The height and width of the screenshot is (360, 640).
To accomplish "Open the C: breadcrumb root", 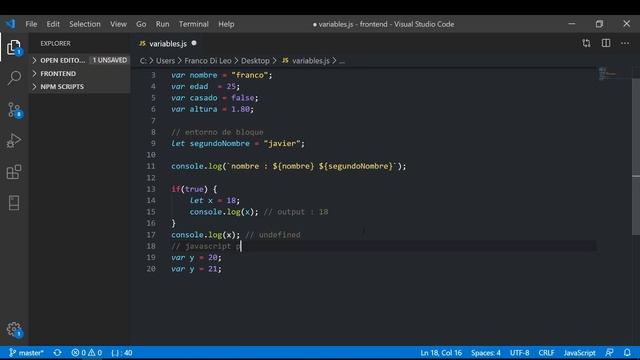I will click(143, 61).
